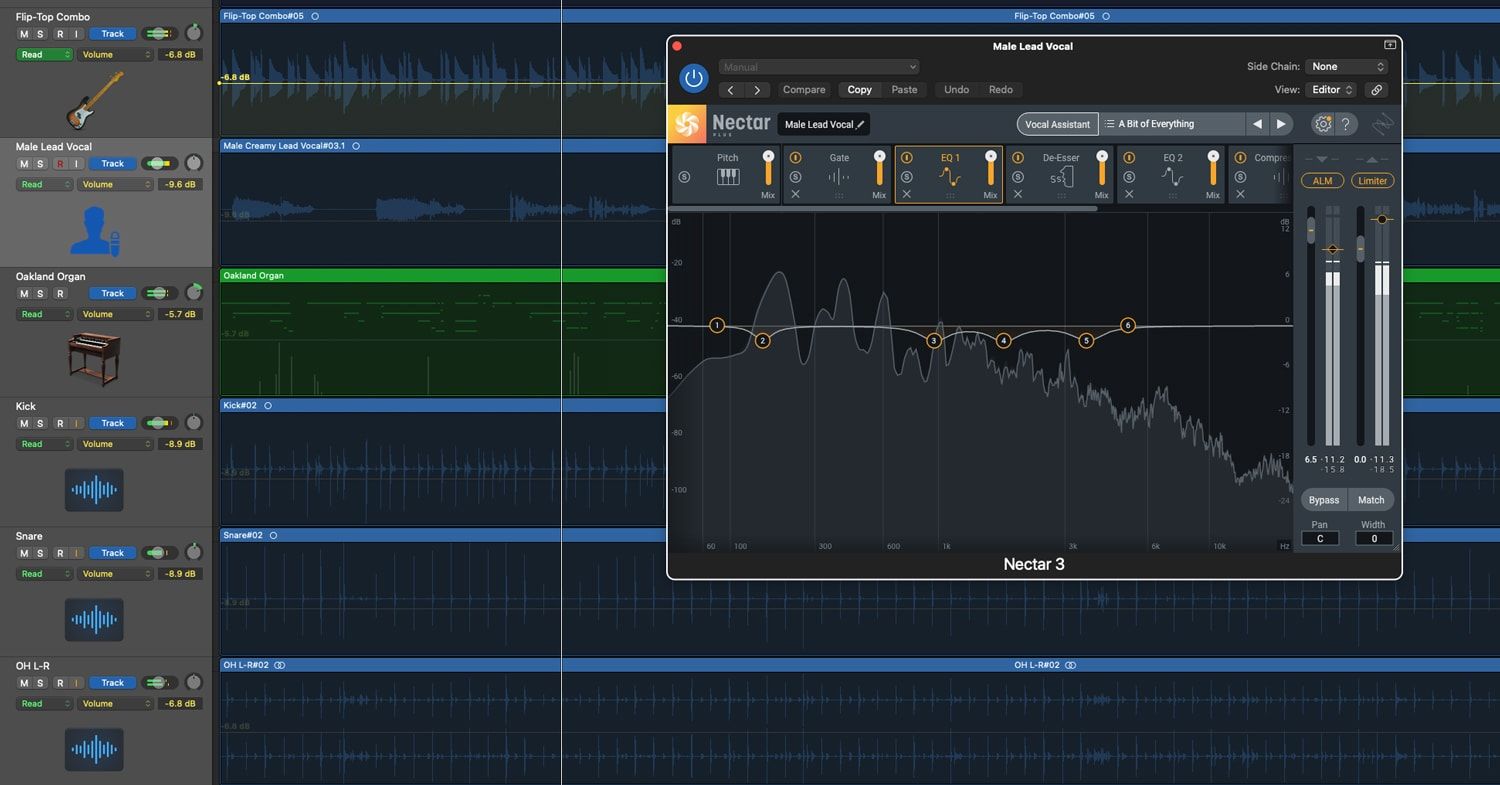Solo the Pitch module
This screenshot has height=785, width=1500.
pos(684,177)
